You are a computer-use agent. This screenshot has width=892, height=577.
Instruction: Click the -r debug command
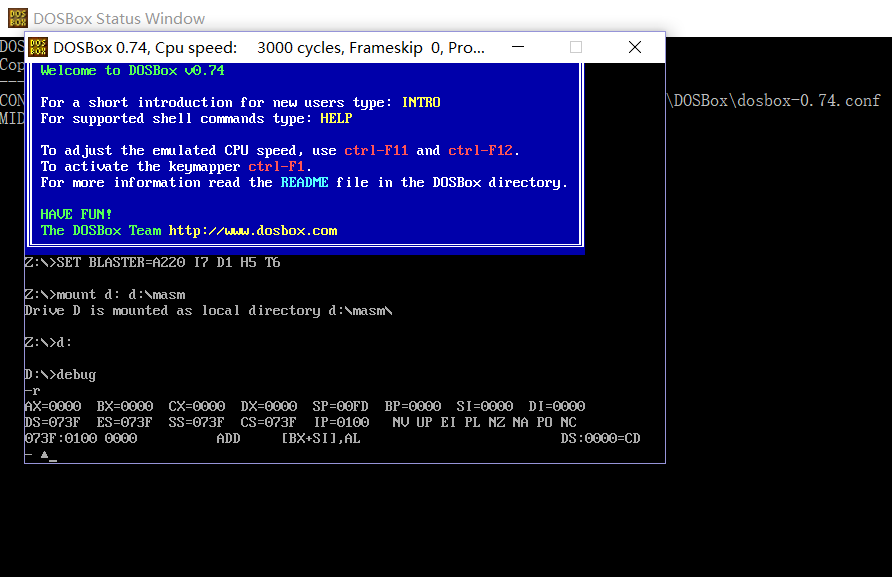[x=32, y=391]
